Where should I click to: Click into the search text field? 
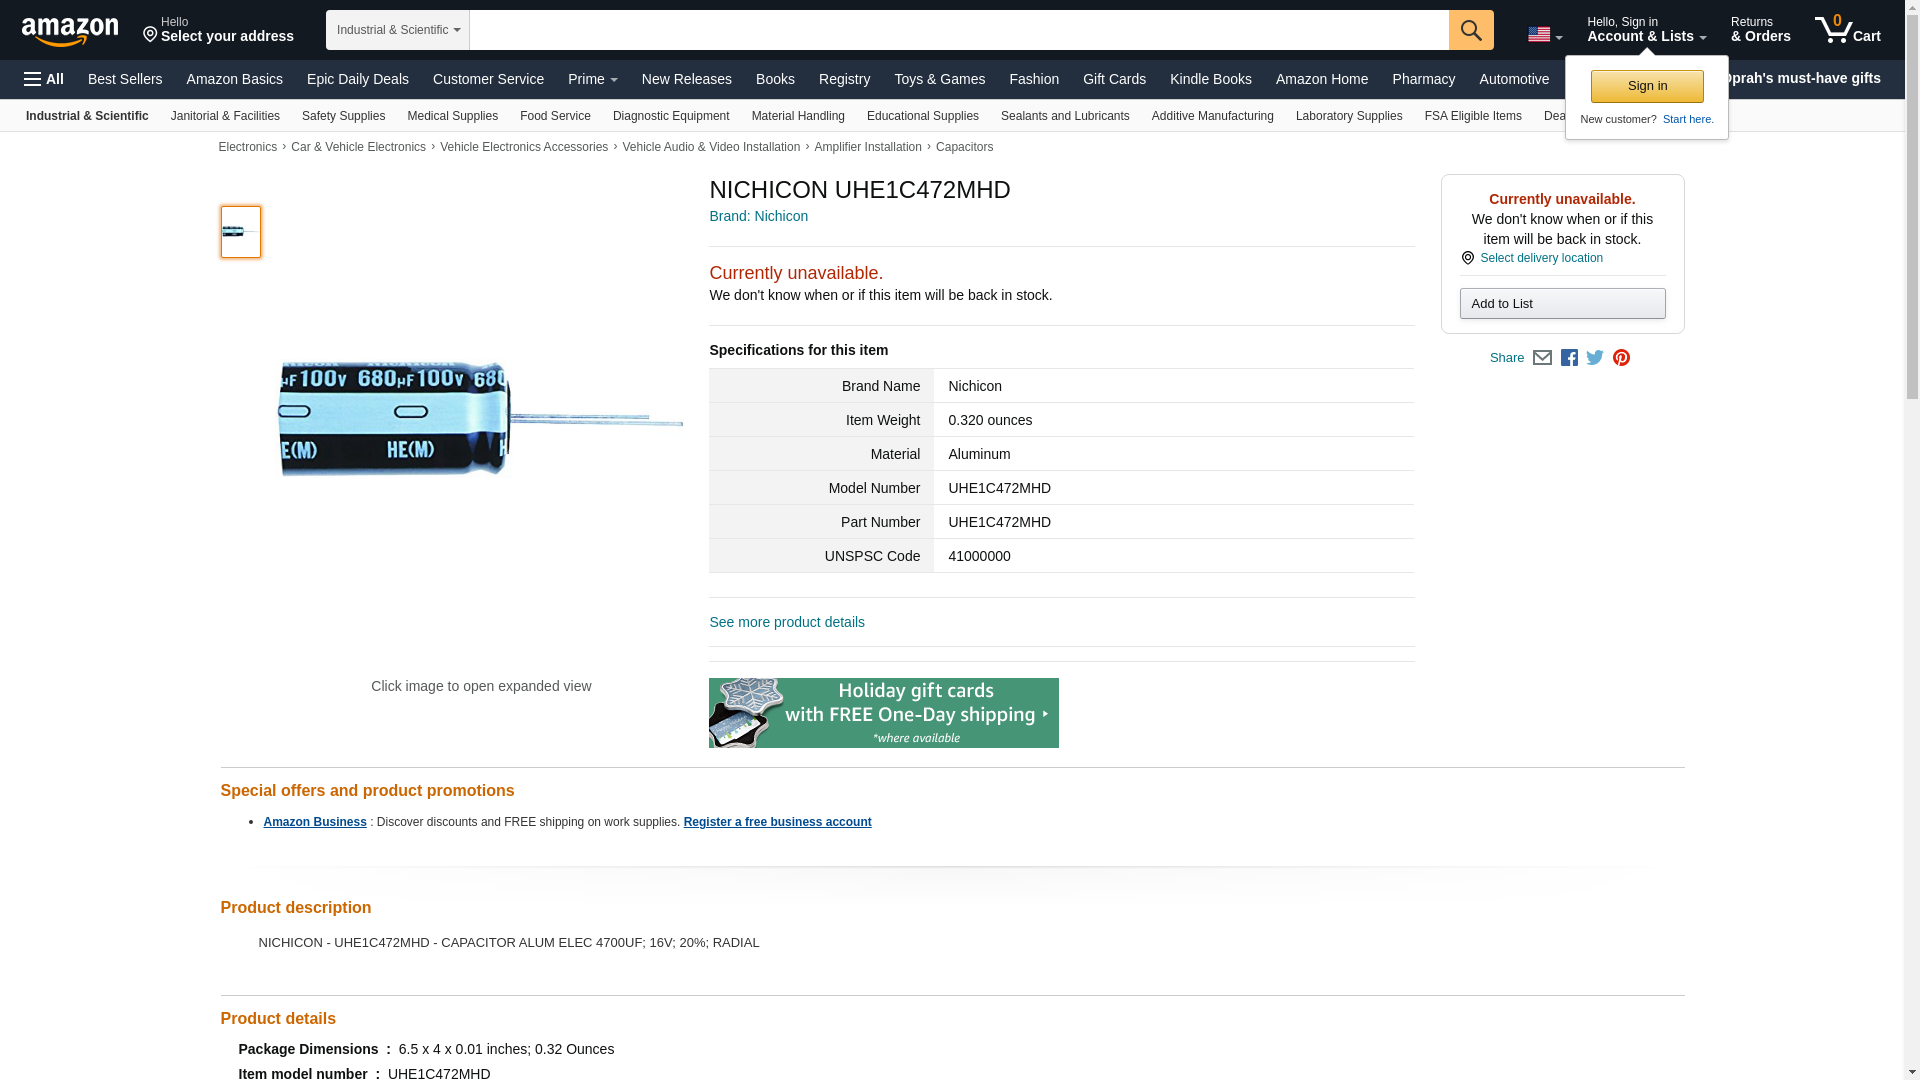click(958, 30)
